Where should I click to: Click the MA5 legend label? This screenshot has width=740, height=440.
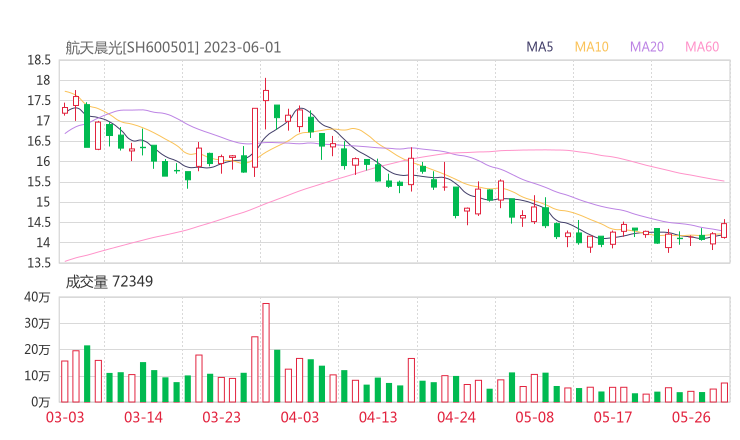pyautogui.click(x=539, y=47)
